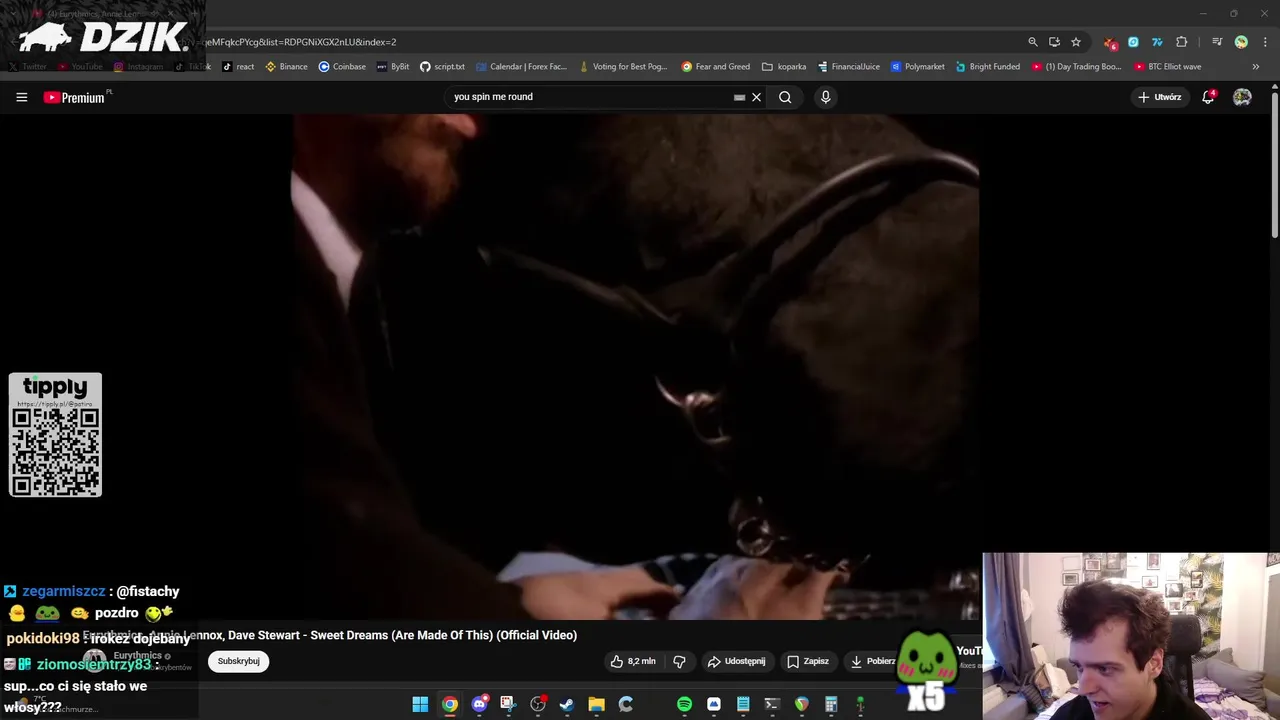This screenshot has height=720, width=1280.
Task: Open Coinbase bookmark
Action: click(x=342, y=67)
